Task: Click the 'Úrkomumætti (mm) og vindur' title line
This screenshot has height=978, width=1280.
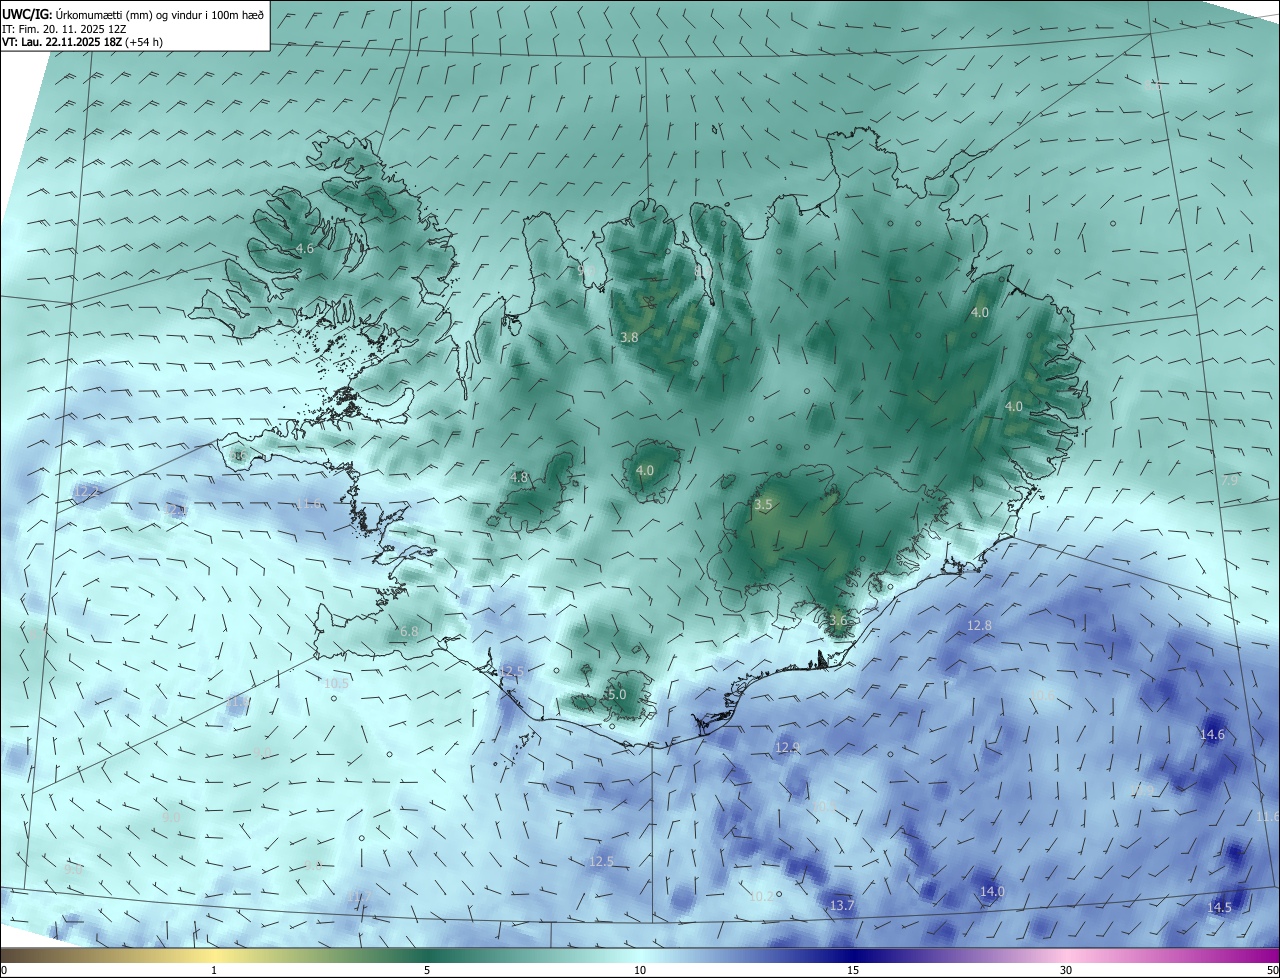Action: pyautogui.click(x=133, y=13)
